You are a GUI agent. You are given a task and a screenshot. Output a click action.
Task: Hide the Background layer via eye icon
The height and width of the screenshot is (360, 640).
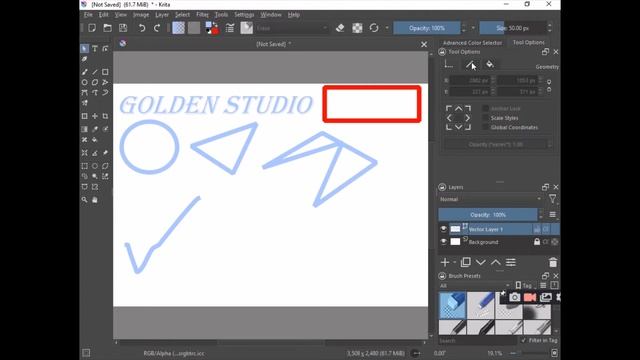[x=443, y=242]
